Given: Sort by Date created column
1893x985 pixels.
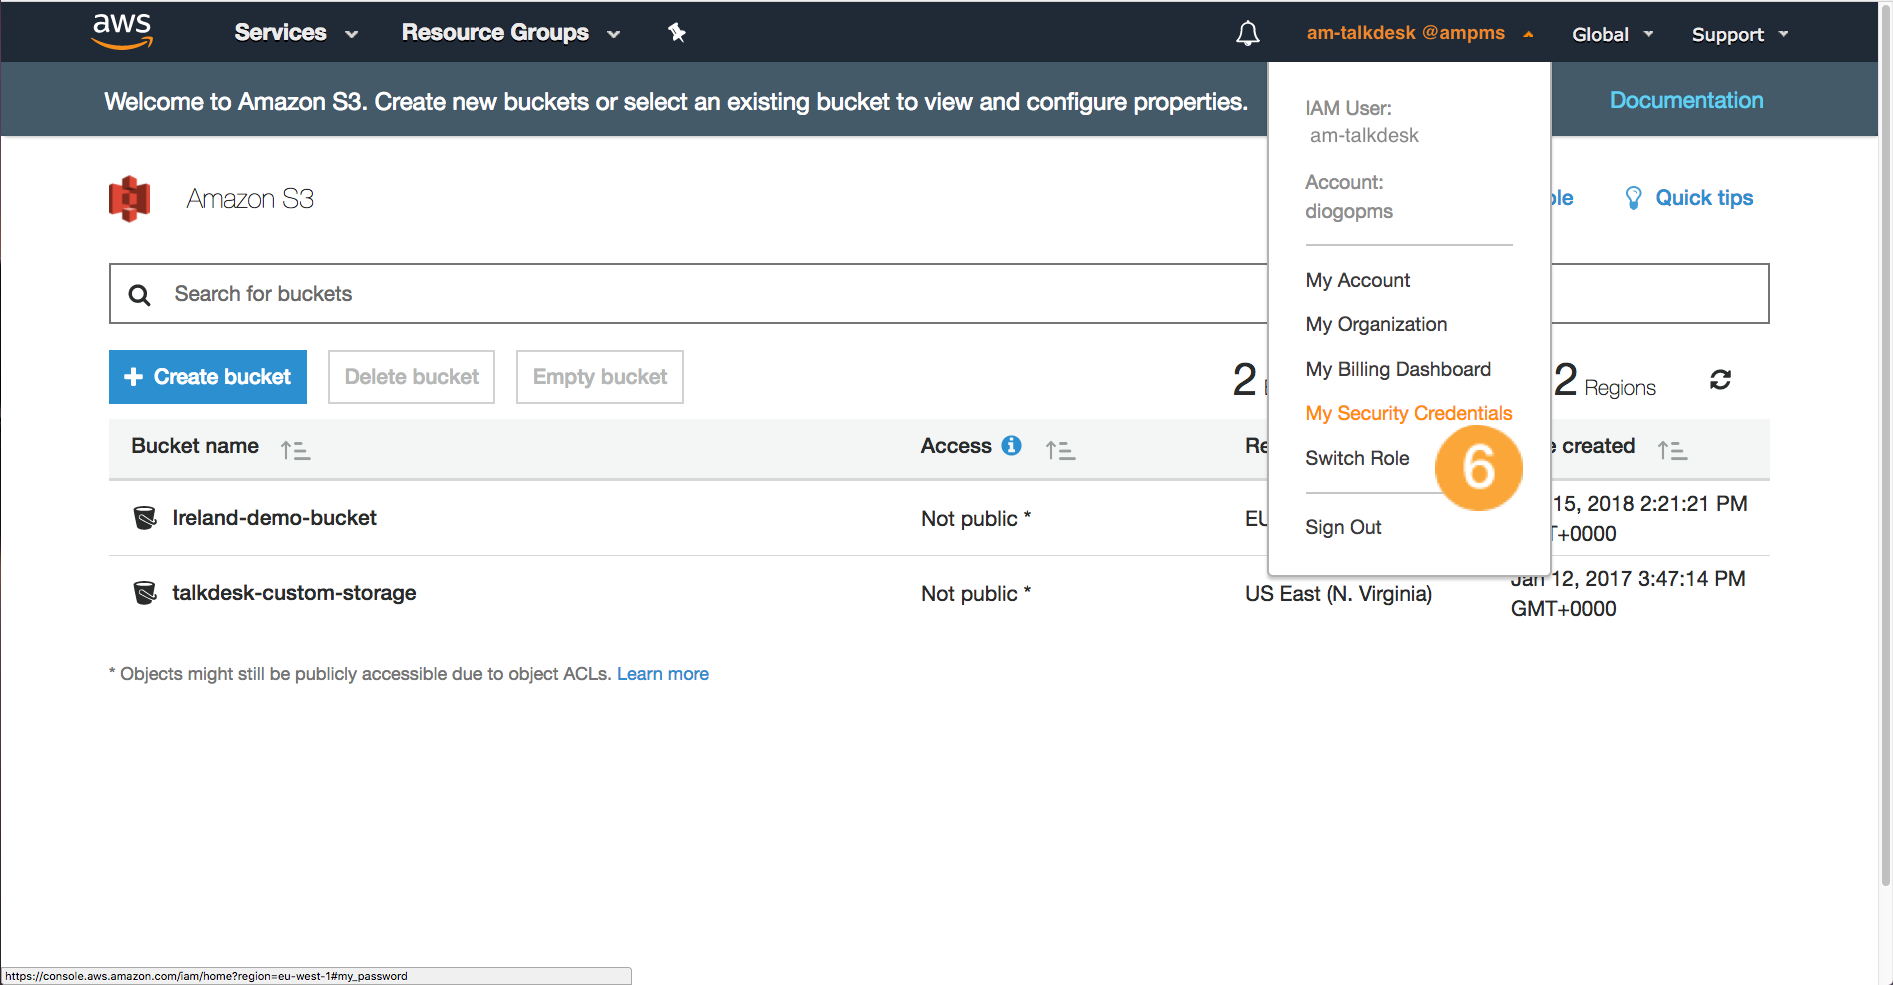Looking at the screenshot, I should coord(1672,450).
